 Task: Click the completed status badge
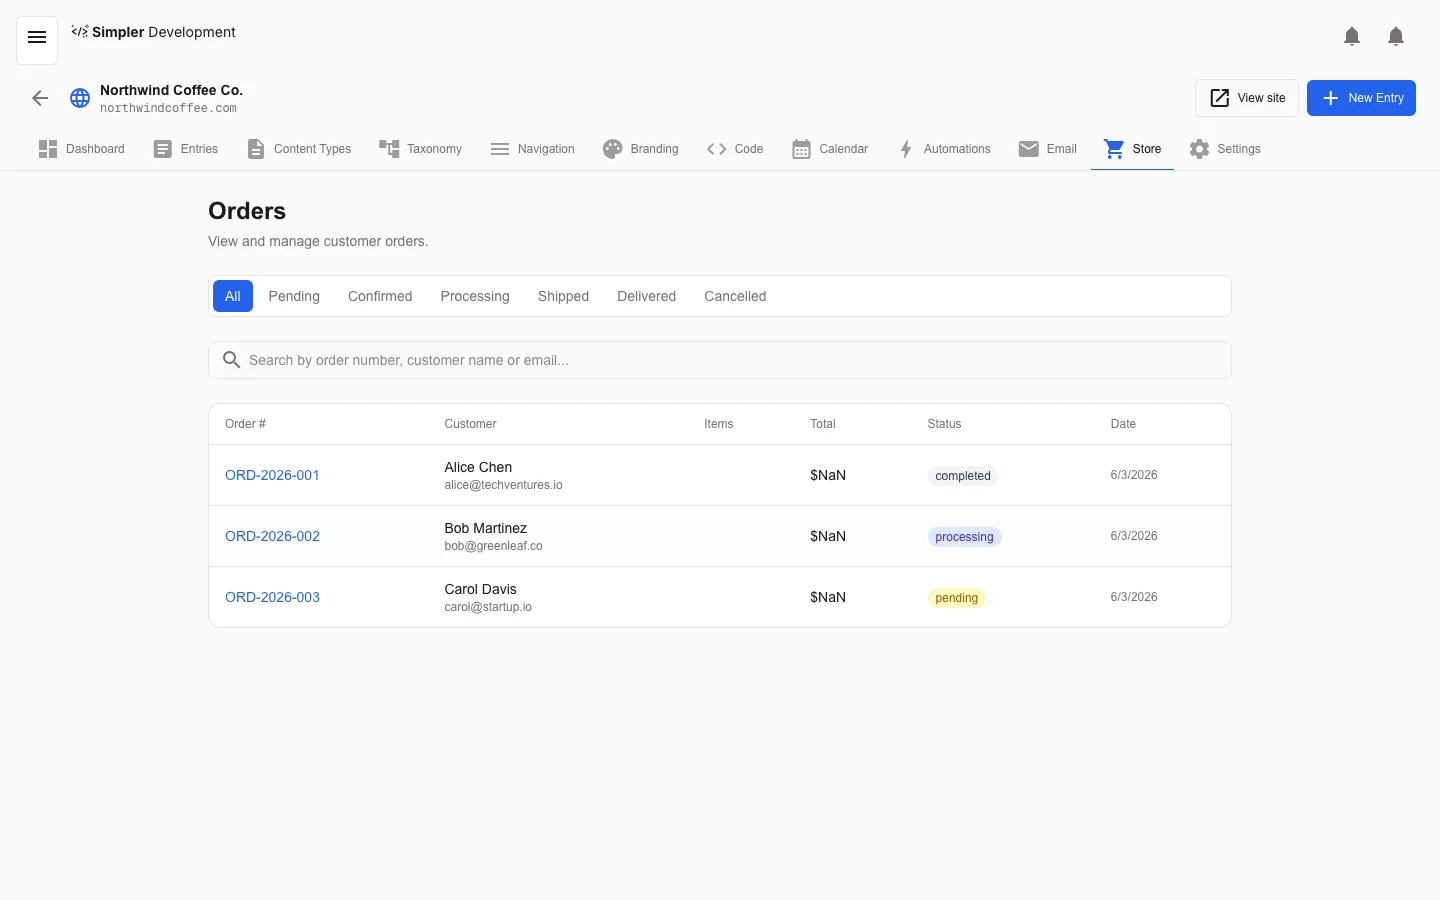(x=963, y=476)
